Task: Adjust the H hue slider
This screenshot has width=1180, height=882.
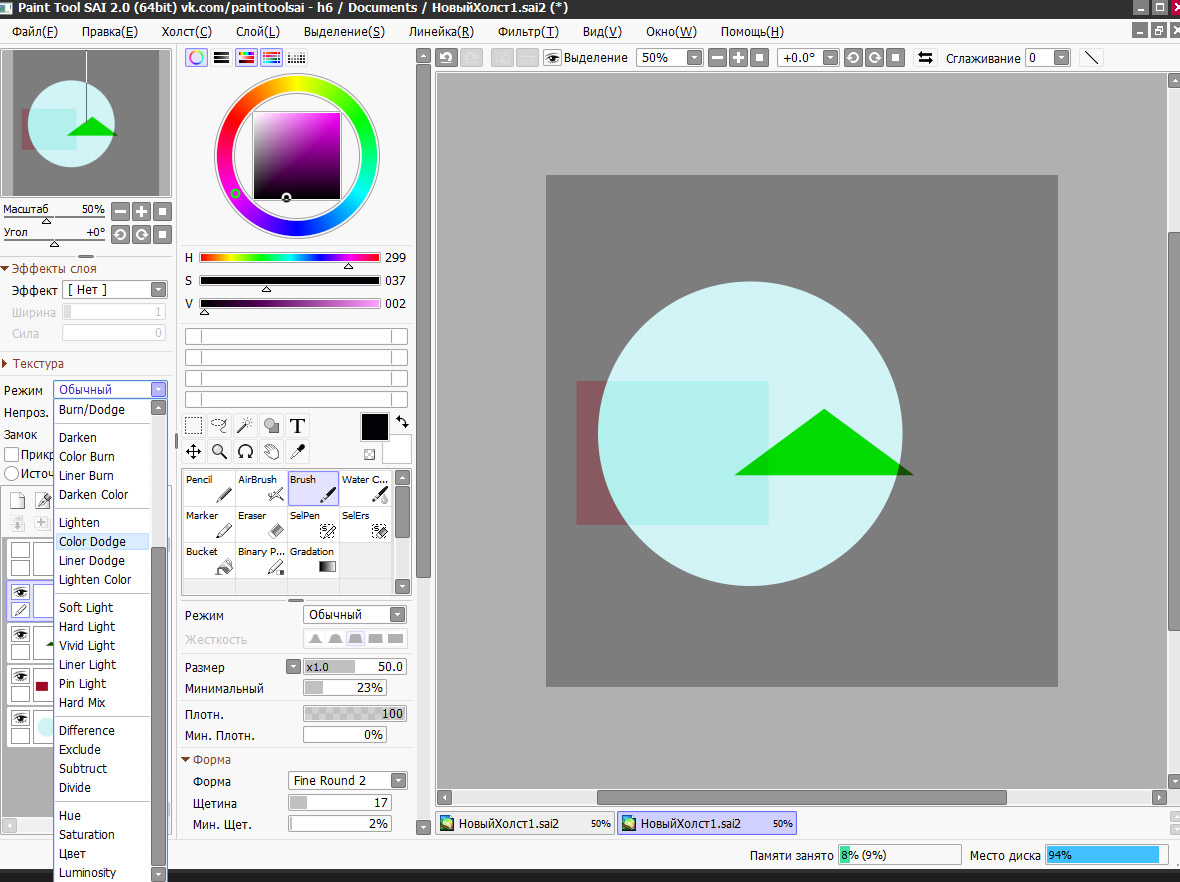Action: click(290, 258)
